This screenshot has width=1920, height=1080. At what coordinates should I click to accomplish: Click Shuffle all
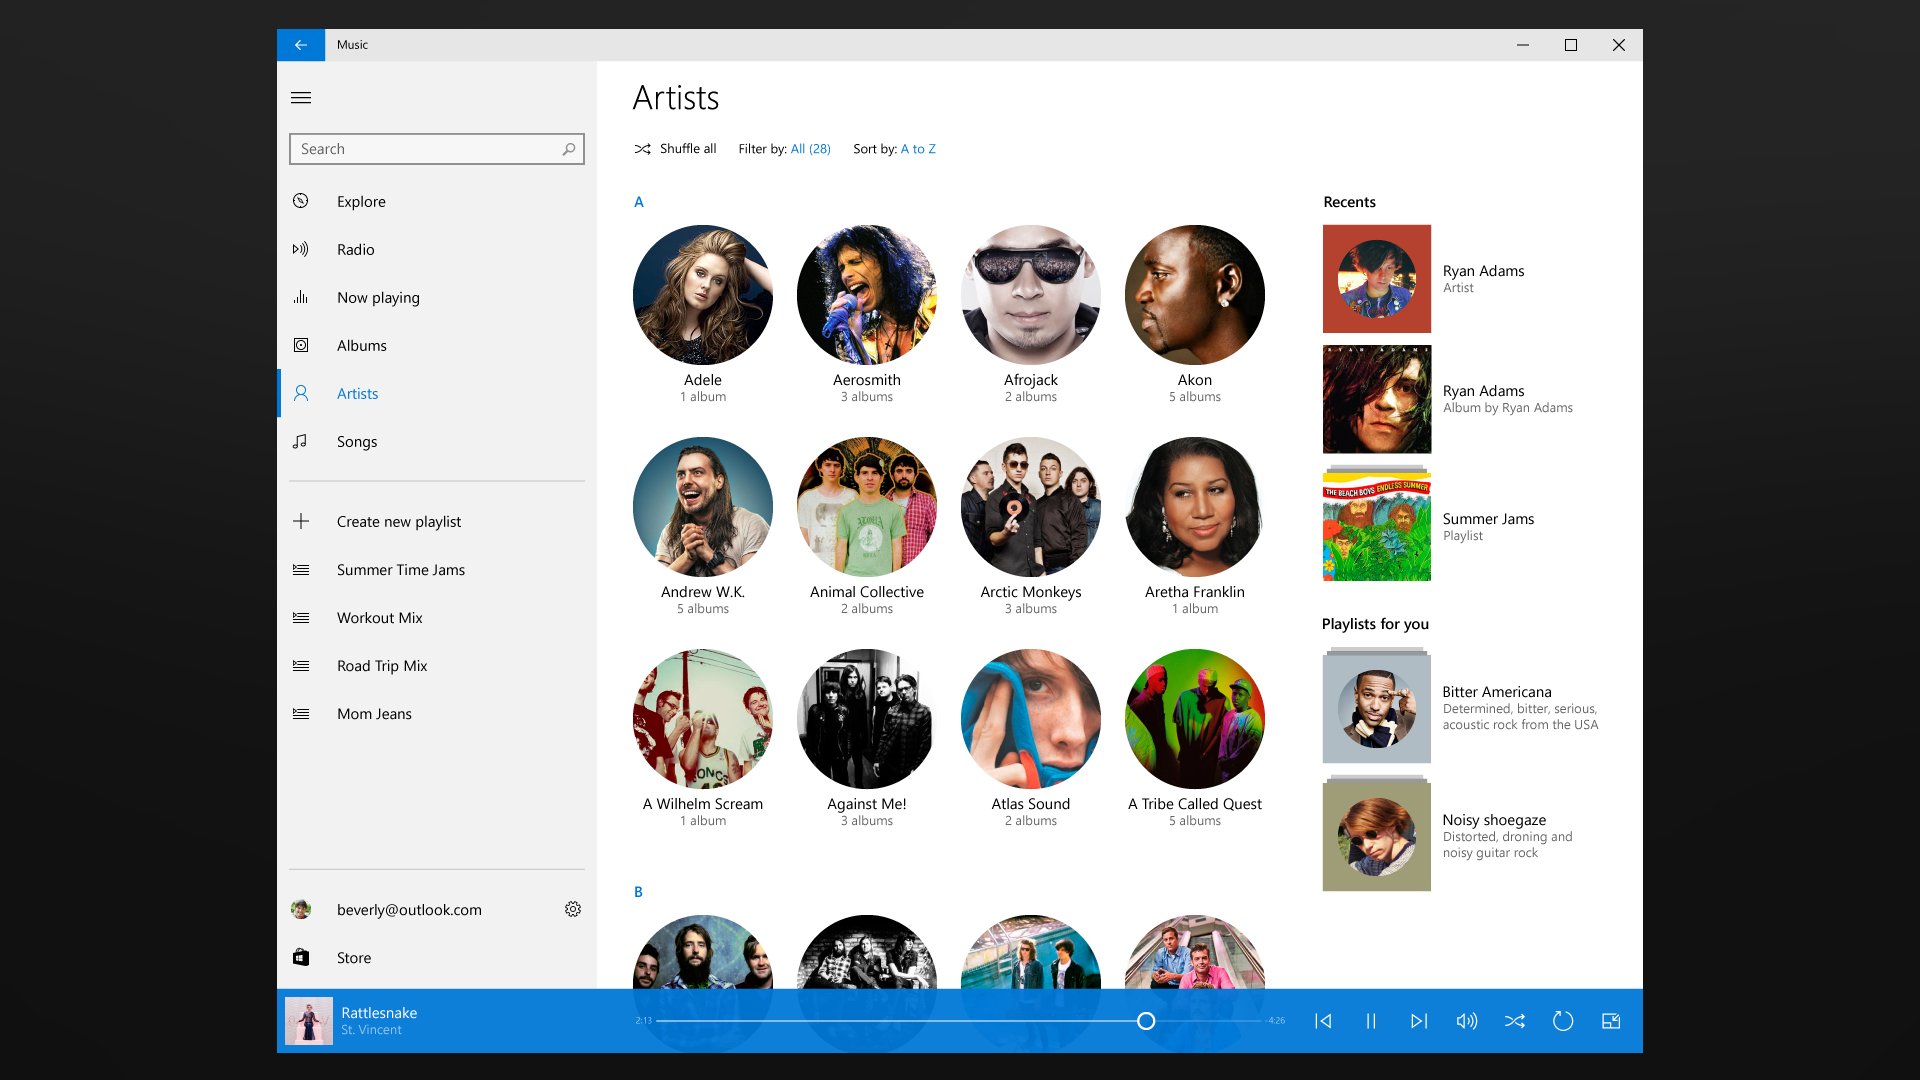point(676,148)
